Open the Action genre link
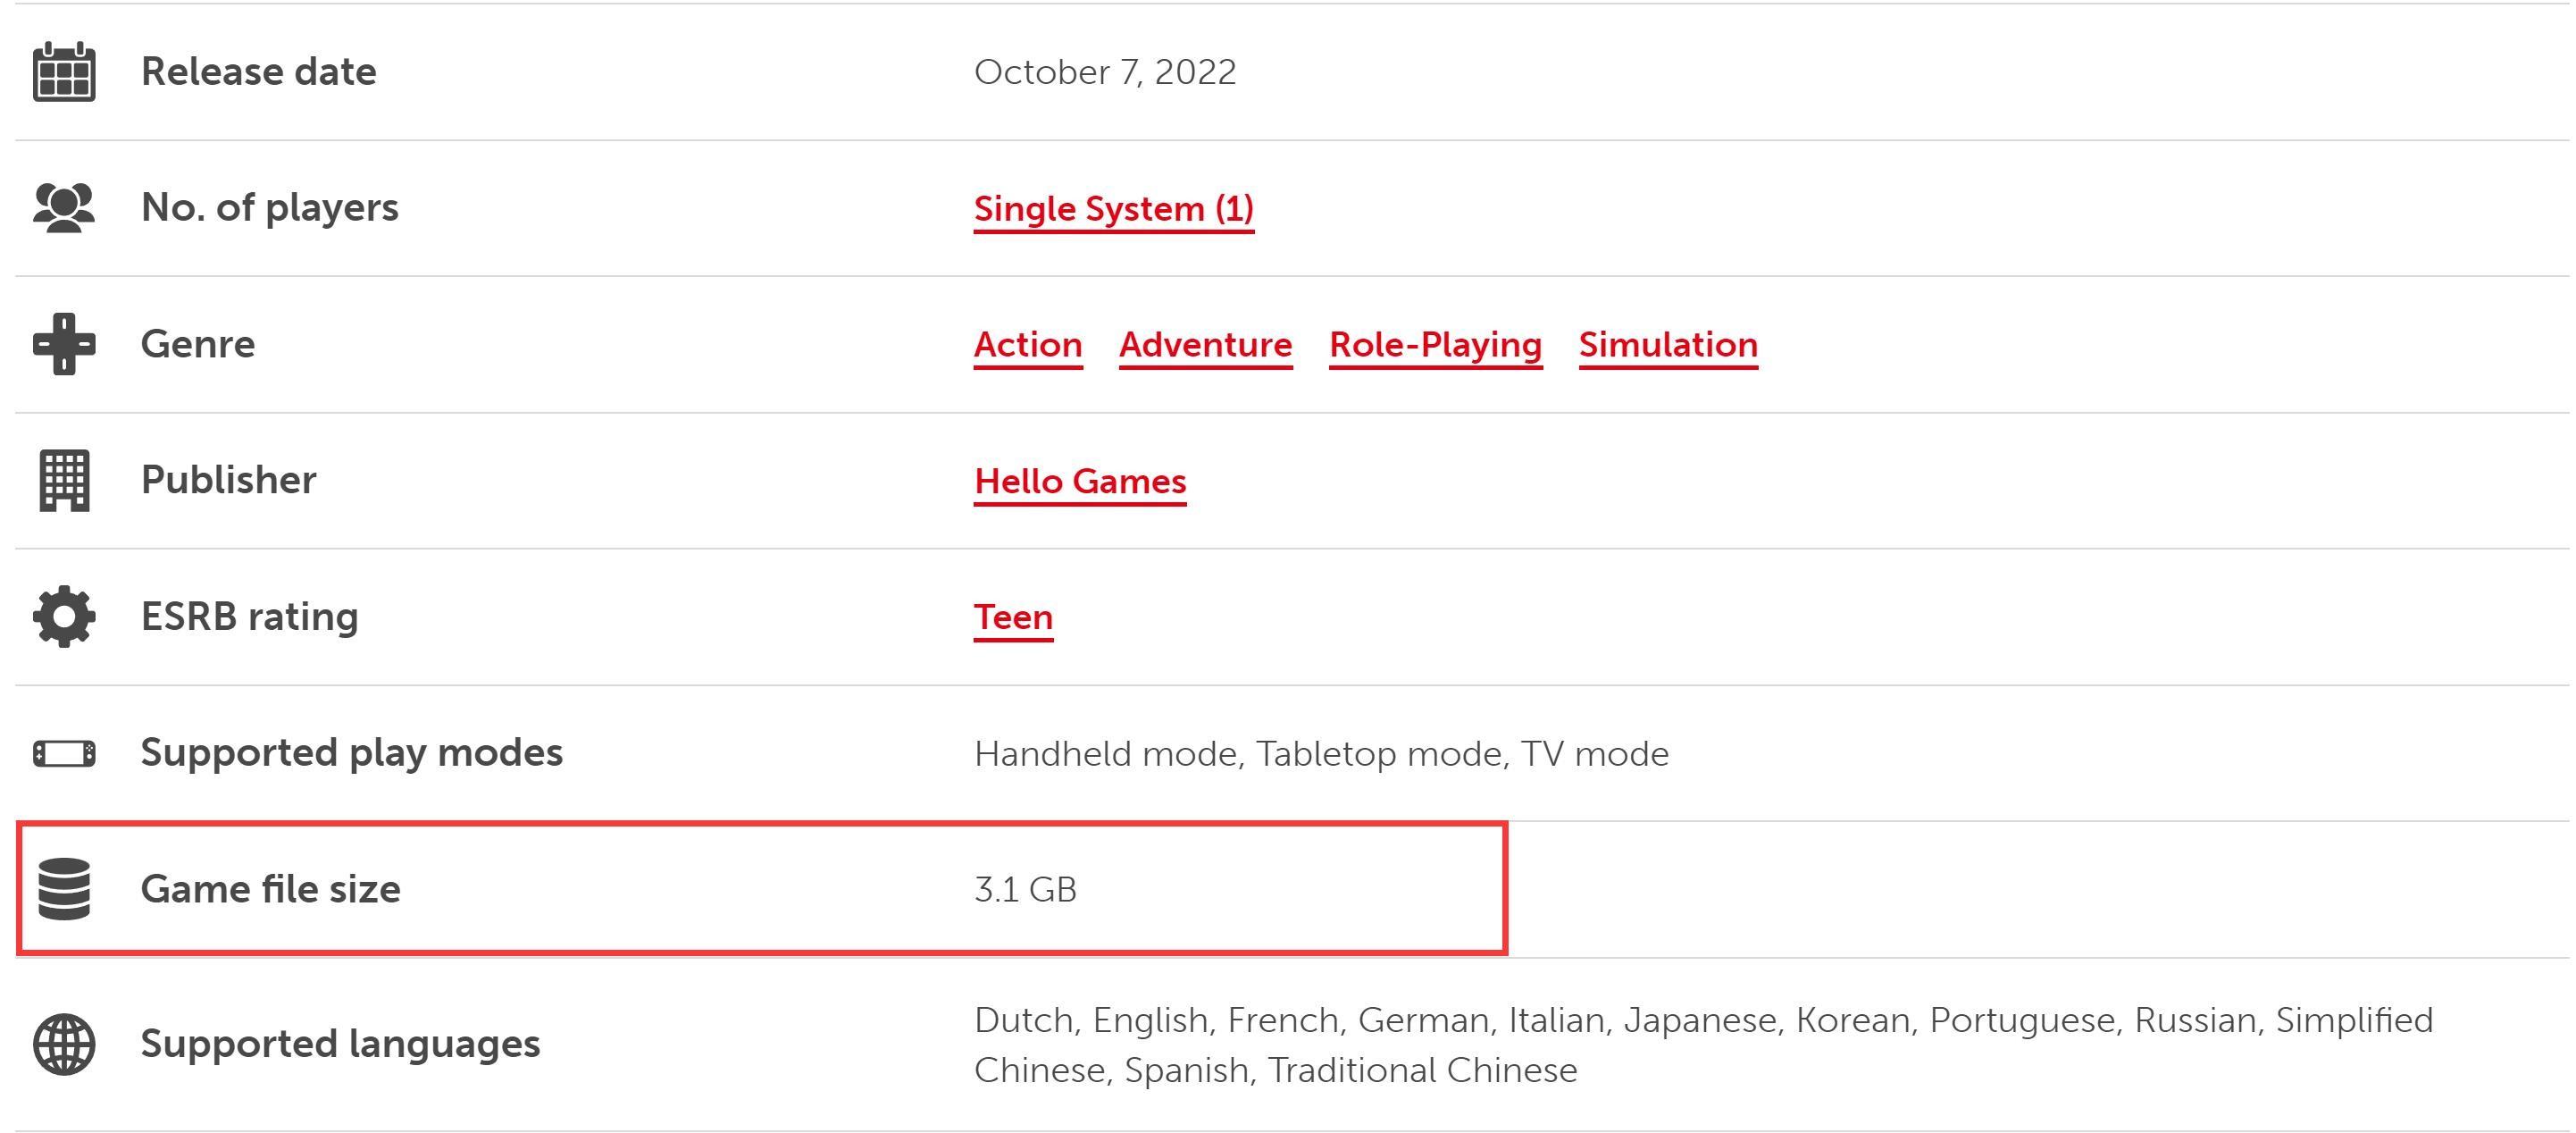 tap(1028, 344)
